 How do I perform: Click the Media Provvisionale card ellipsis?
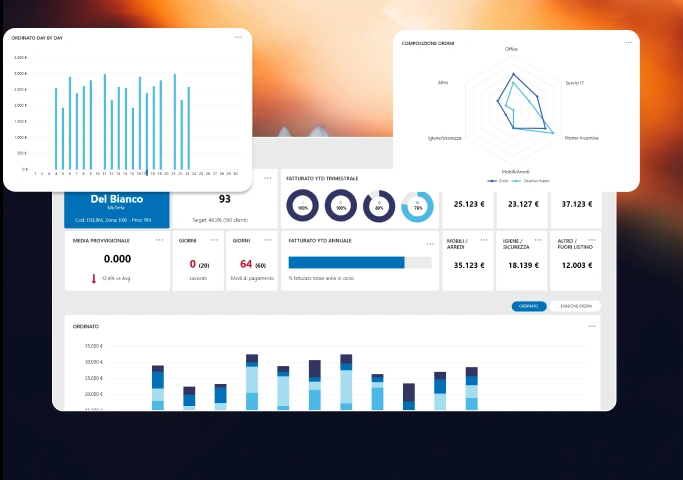point(159,241)
